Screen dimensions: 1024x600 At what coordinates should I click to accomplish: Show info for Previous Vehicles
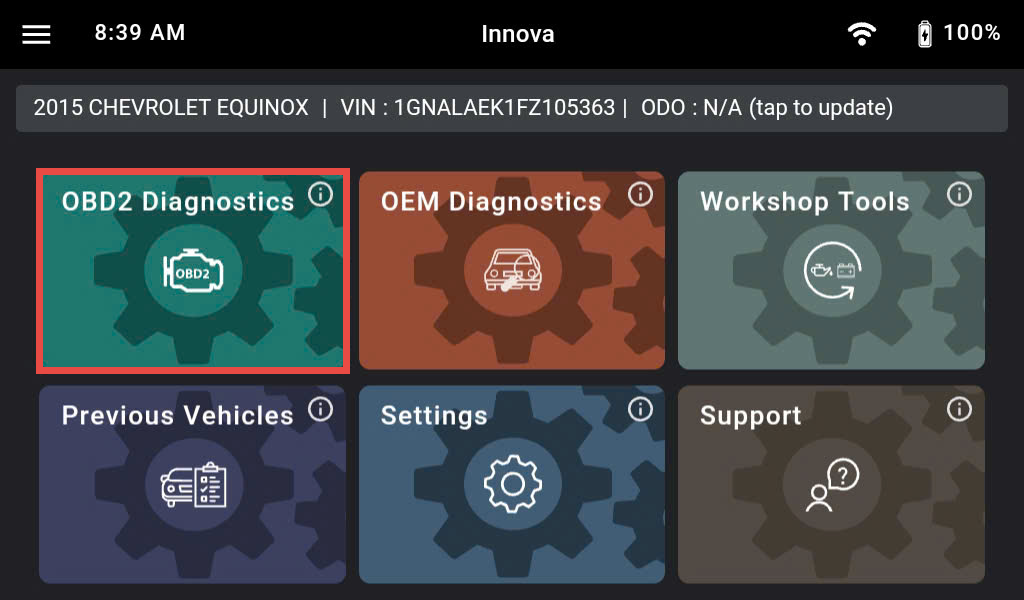tap(321, 409)
